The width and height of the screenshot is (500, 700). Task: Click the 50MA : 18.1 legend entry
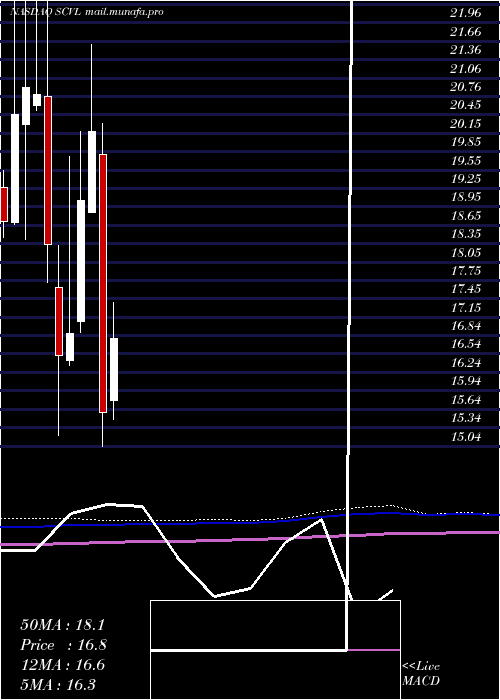click(x=62, y=625)
